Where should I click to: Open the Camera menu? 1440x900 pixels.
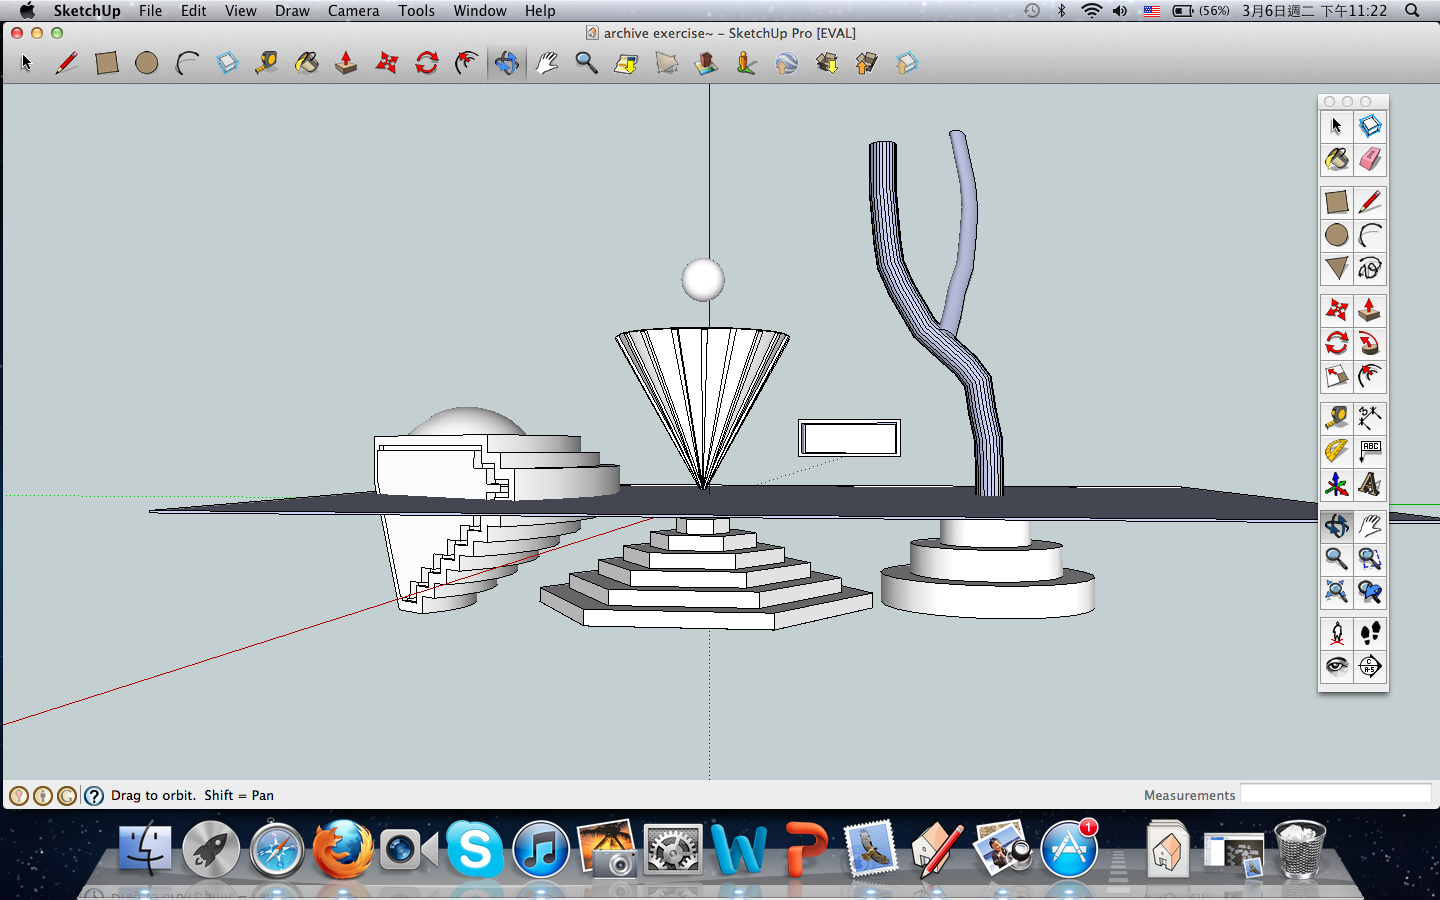click(353, 11)
